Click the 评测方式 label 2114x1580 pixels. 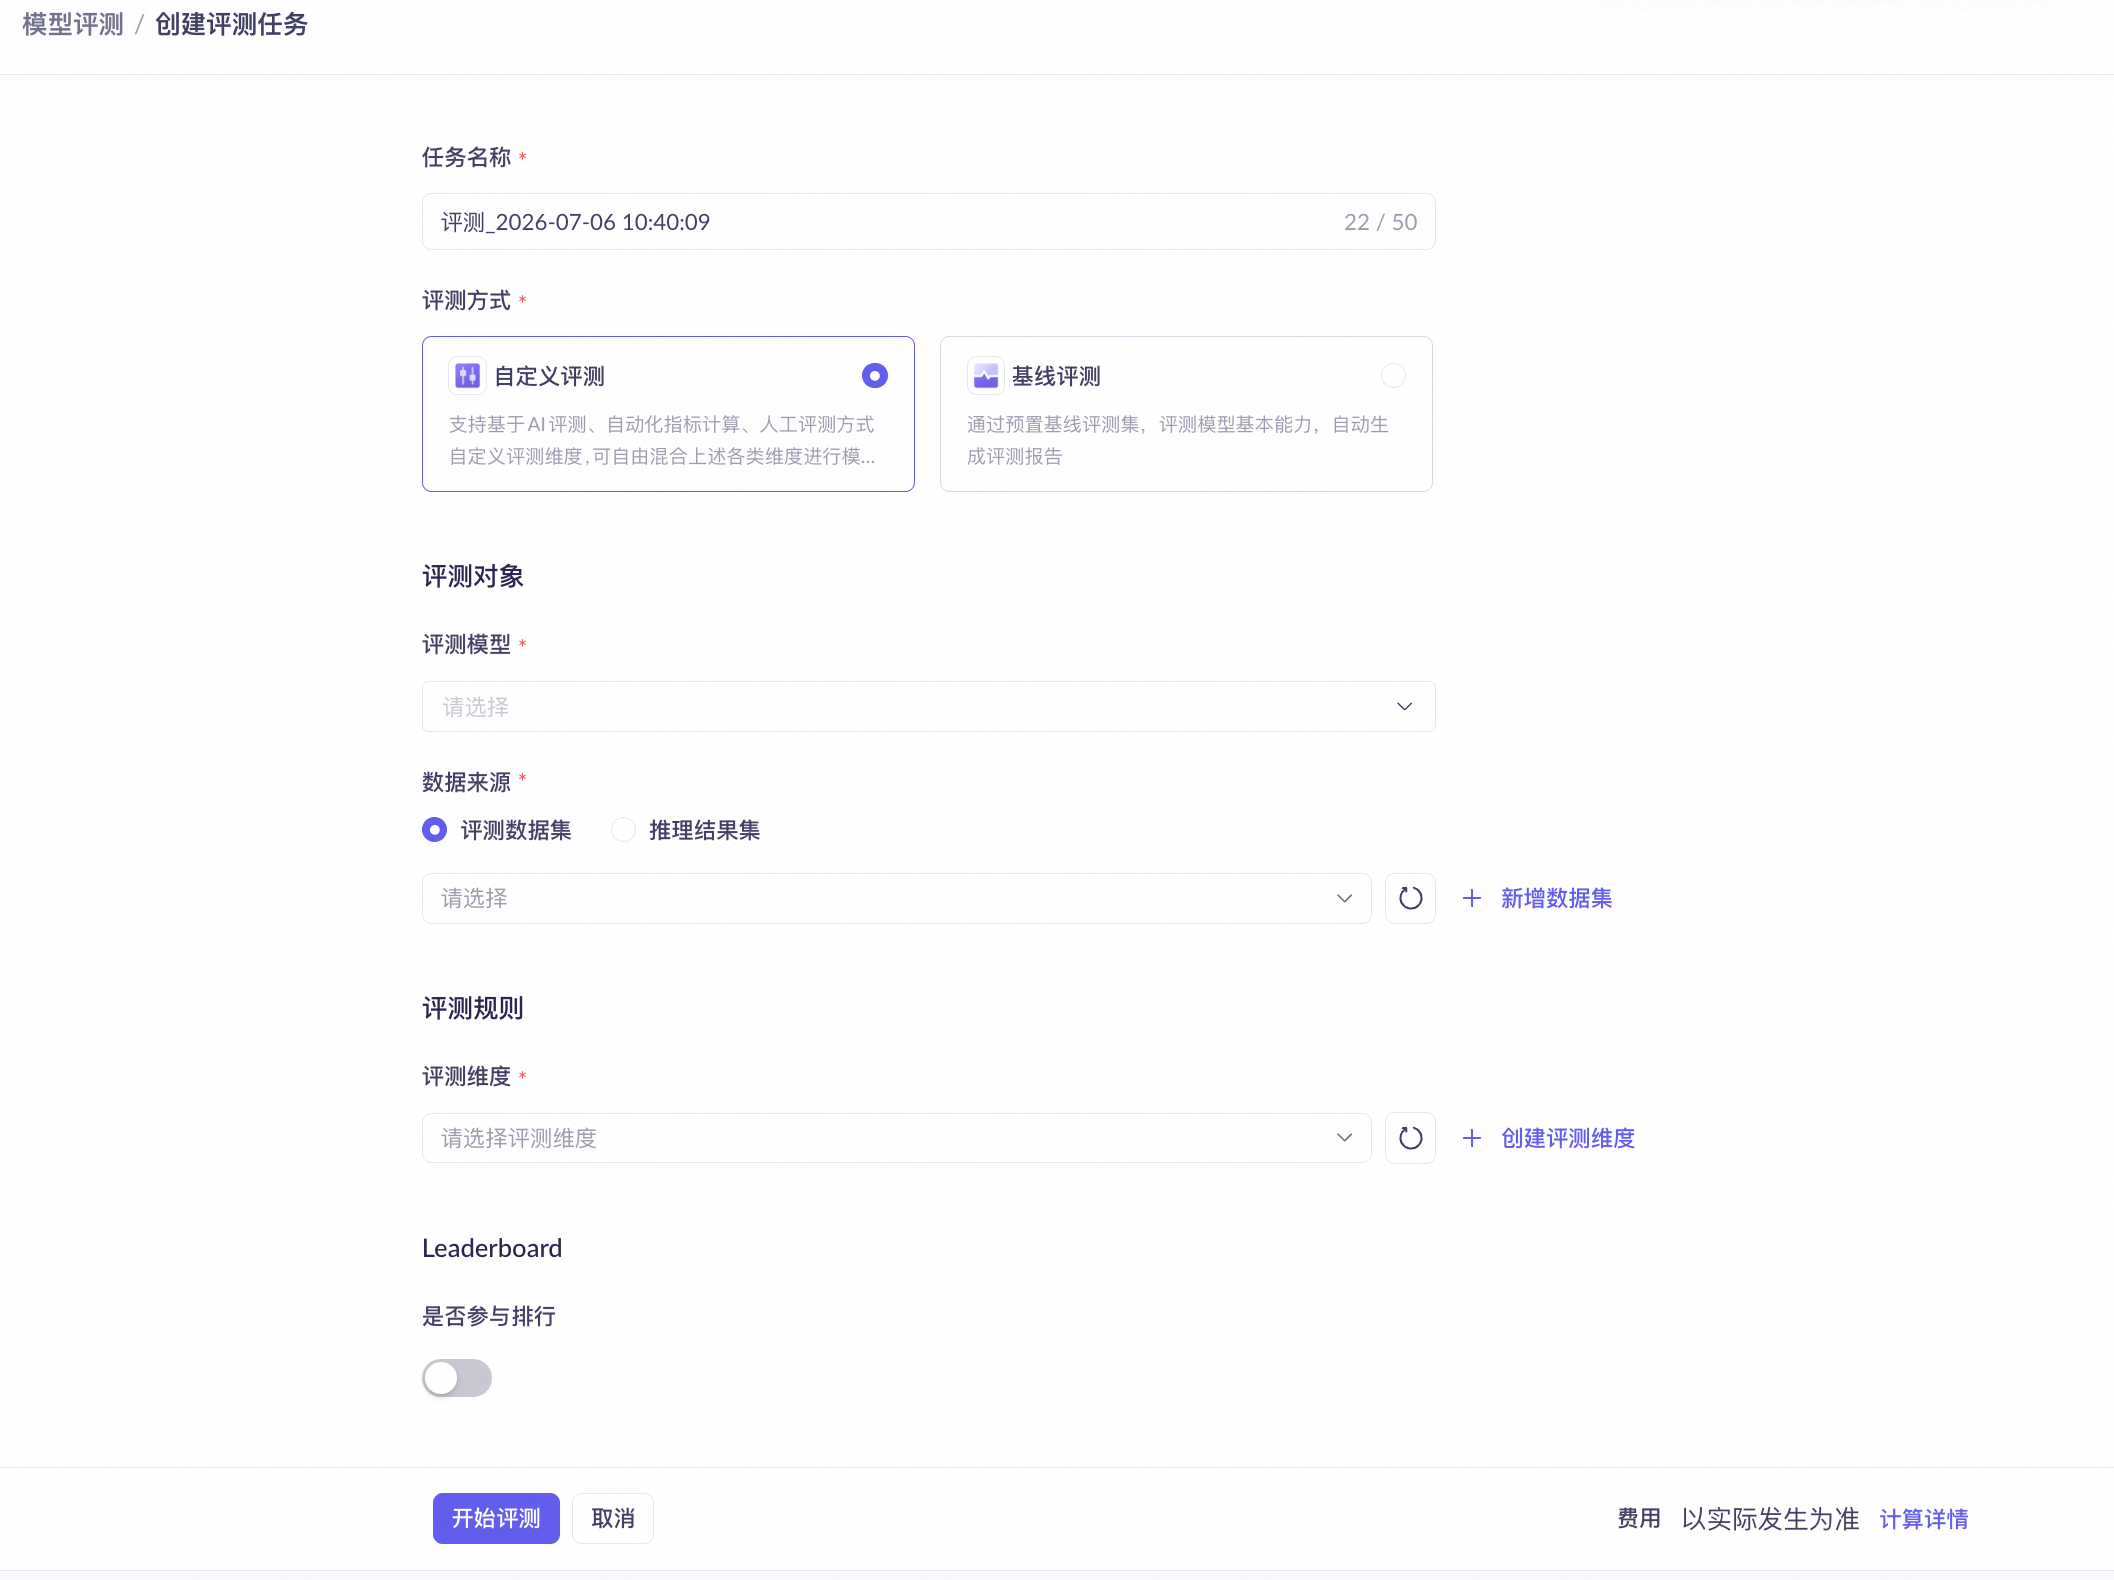point(466,300)
